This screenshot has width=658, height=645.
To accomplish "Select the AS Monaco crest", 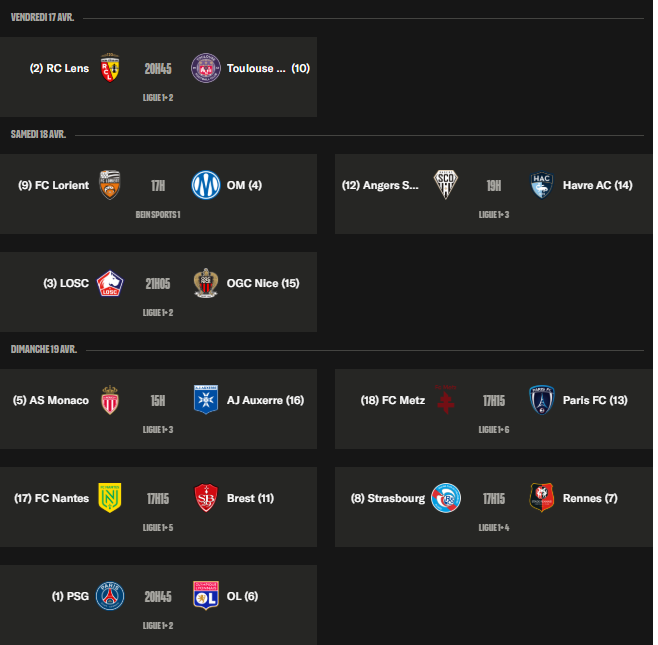I will (110, 400).
